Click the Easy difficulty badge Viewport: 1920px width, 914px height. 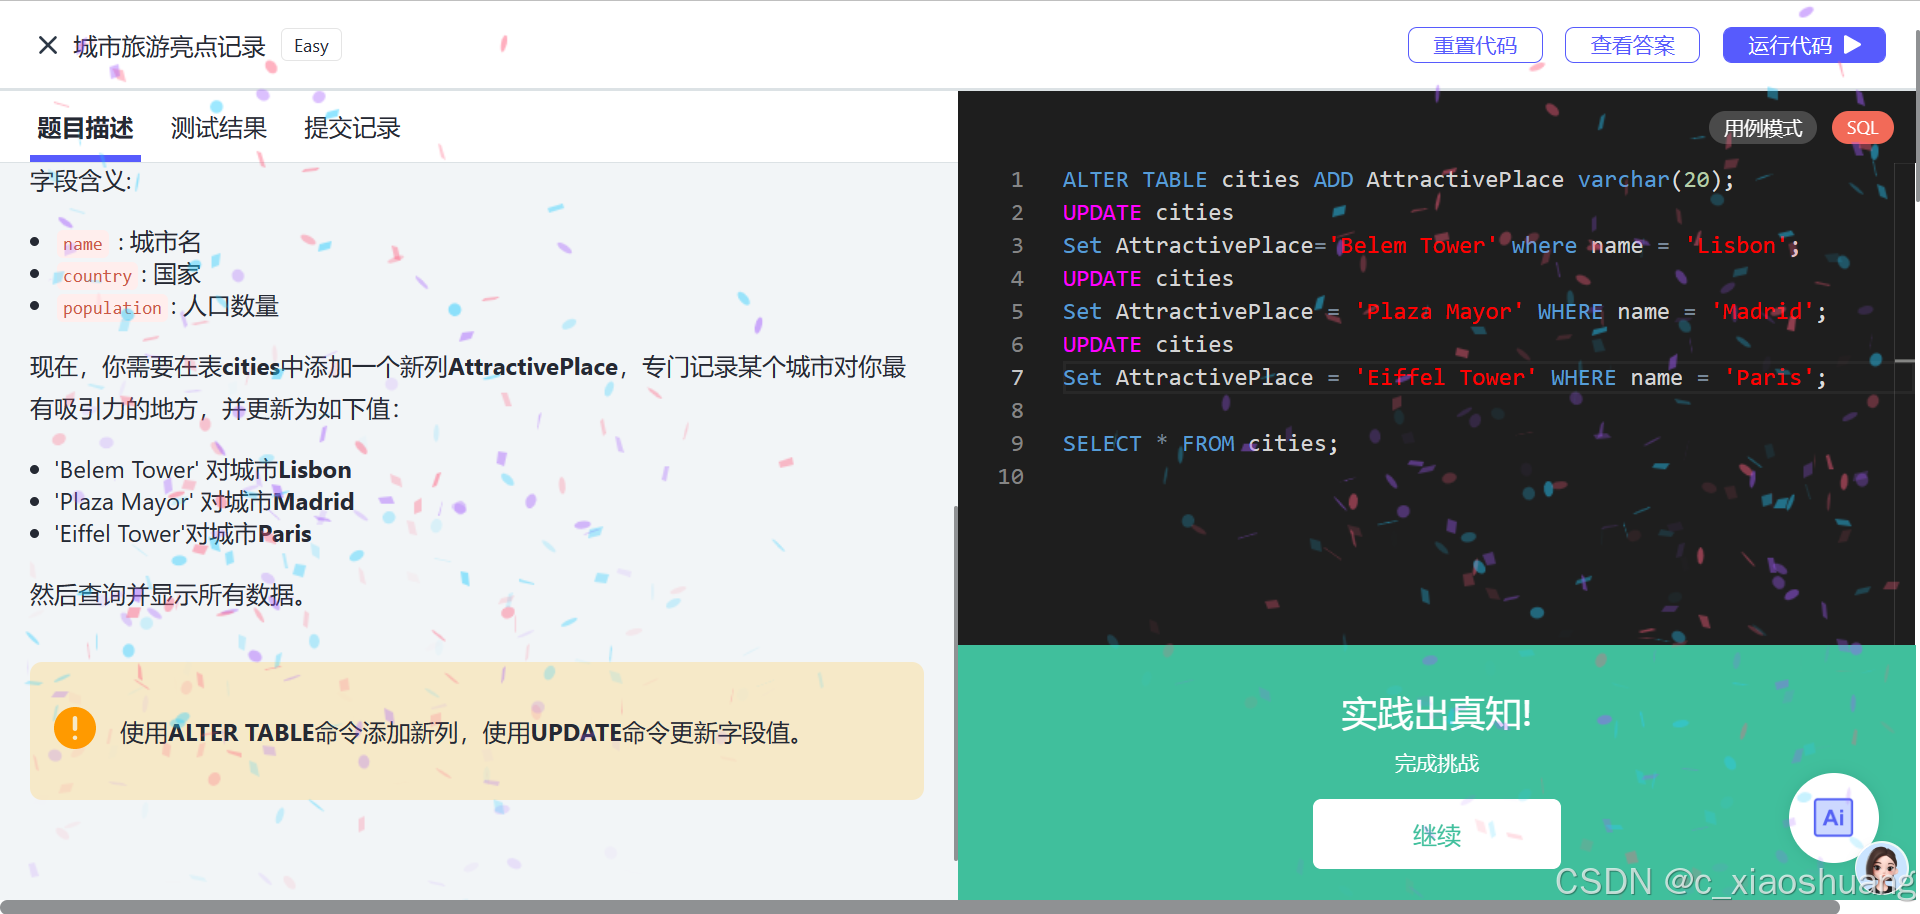tap(311, 45)
